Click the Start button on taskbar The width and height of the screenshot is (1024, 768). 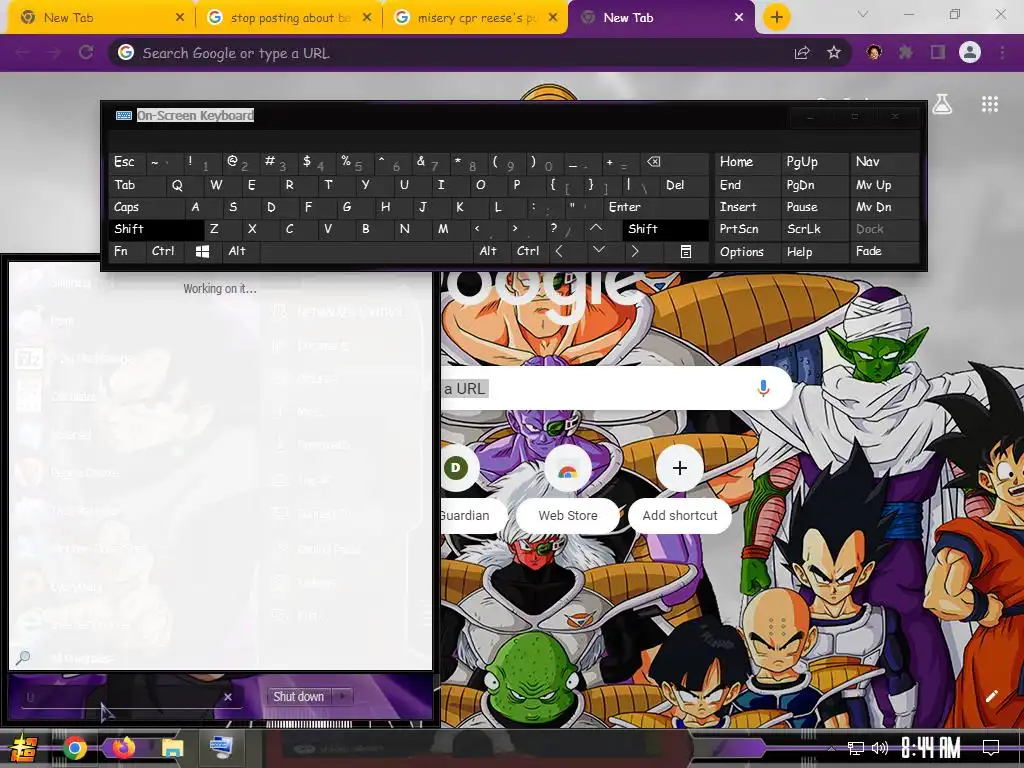[23, 748]
